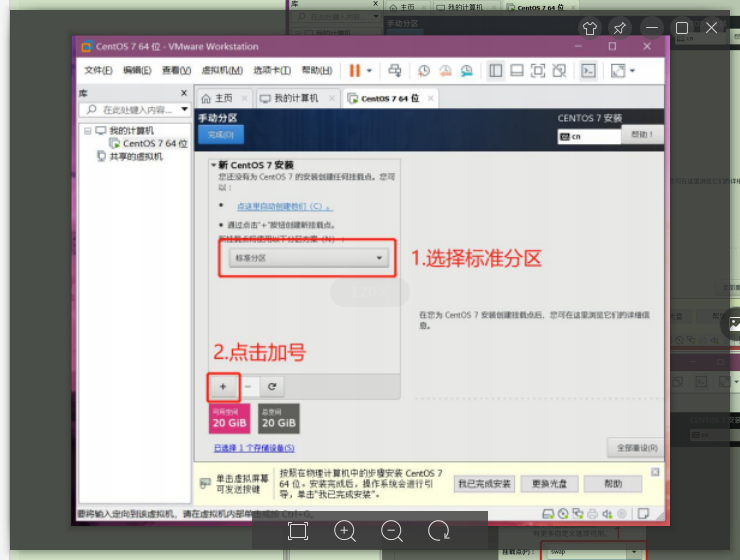The width and height of the screenshot is (740, 560).
Task: Open the 文件(F) menu
Action: tap(98, 70)
